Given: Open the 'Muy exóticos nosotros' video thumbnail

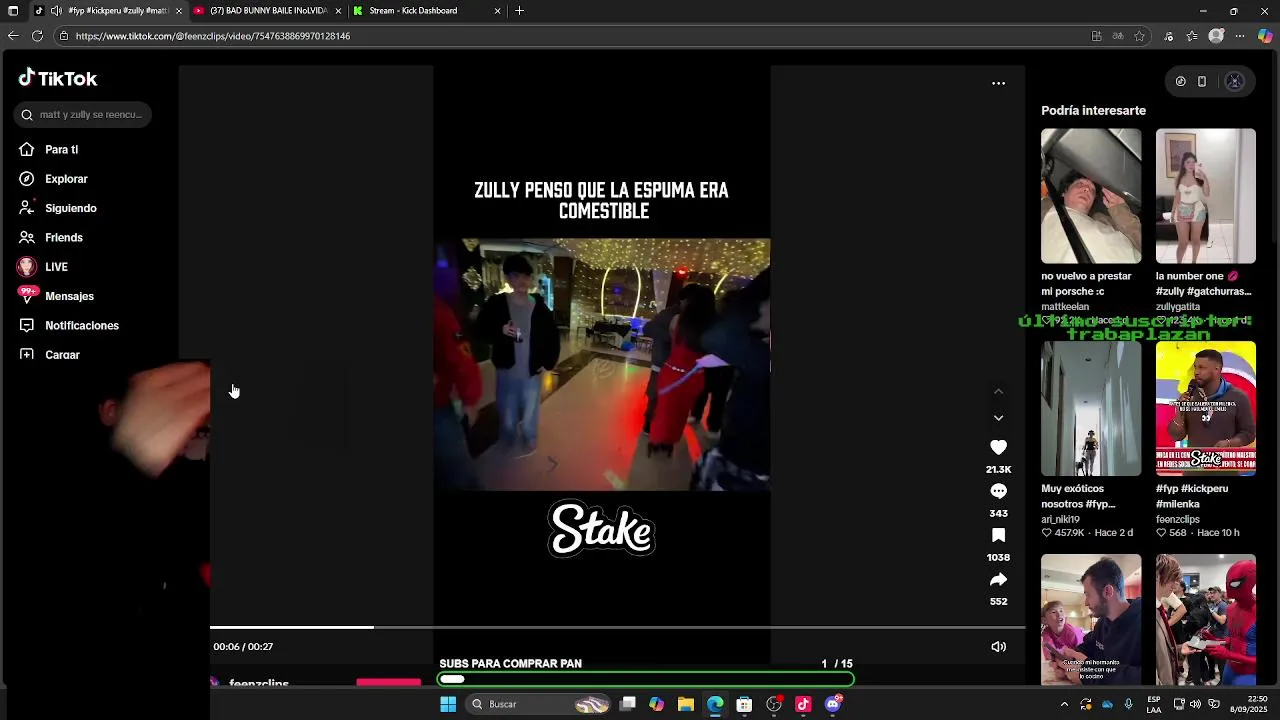Looking at the screenshot, I should 1091,409.
